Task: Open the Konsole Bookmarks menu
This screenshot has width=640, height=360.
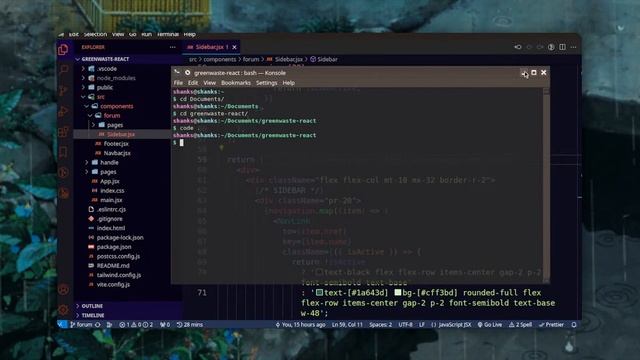Action: 236,83
